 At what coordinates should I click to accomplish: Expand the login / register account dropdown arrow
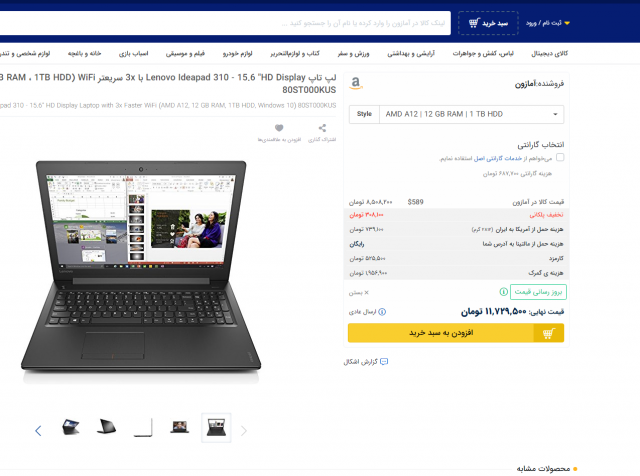click(567, 23)
